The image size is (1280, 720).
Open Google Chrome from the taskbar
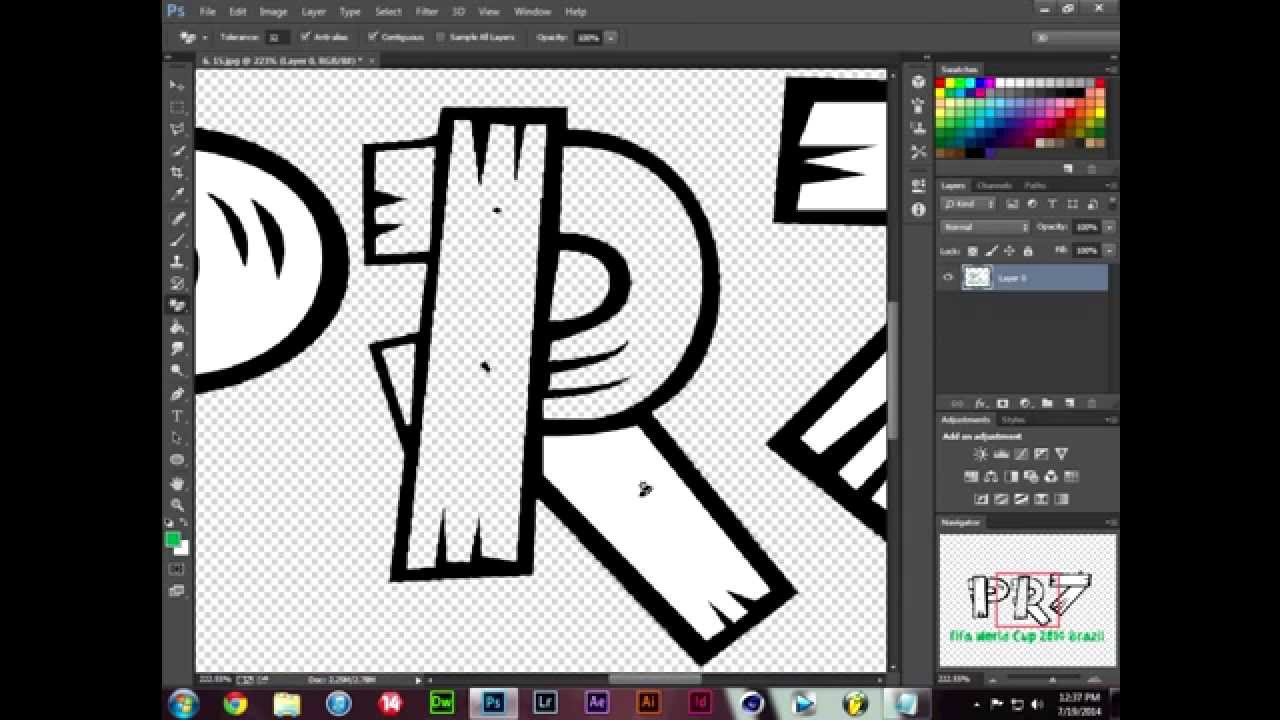236,703
